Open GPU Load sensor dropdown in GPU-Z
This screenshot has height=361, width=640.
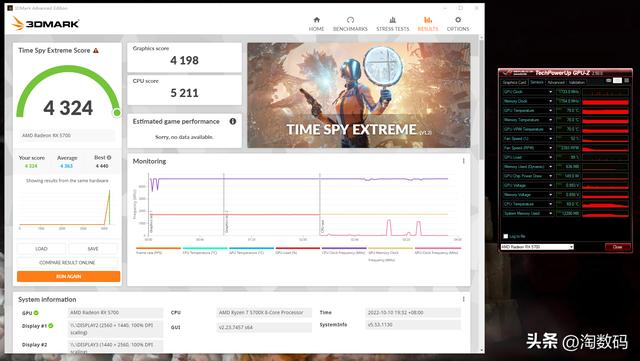tap(550, 157)
